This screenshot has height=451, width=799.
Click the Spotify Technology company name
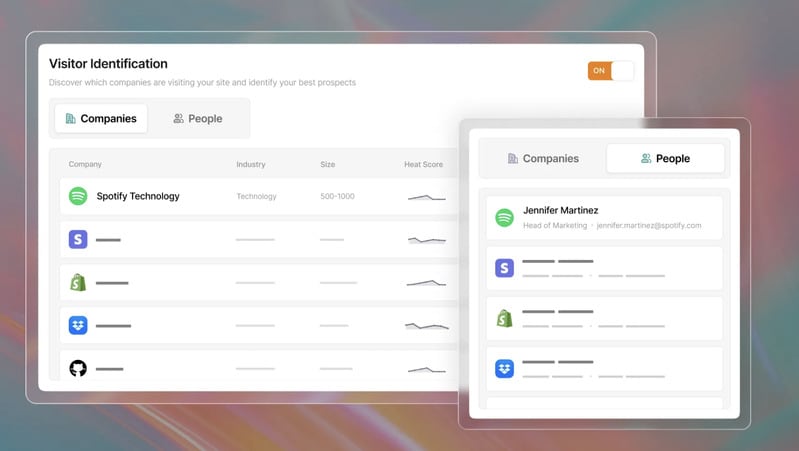[x=138, y=196]
